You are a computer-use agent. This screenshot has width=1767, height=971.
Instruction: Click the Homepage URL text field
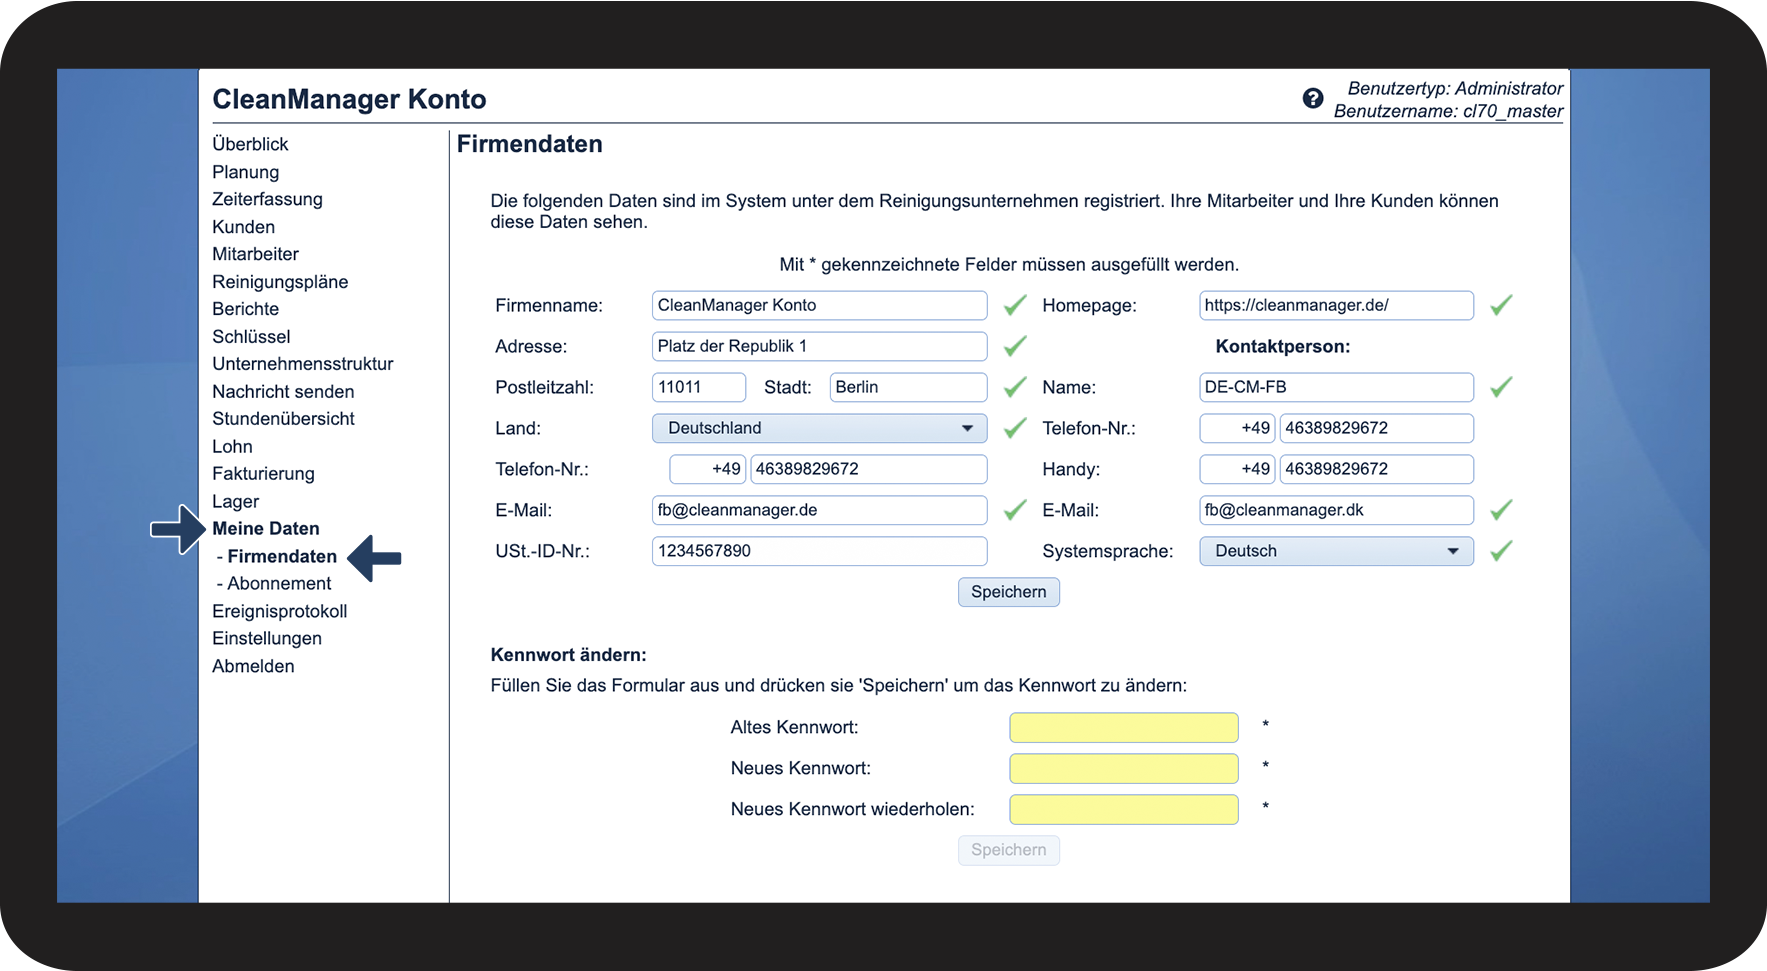pos(1335,305)
